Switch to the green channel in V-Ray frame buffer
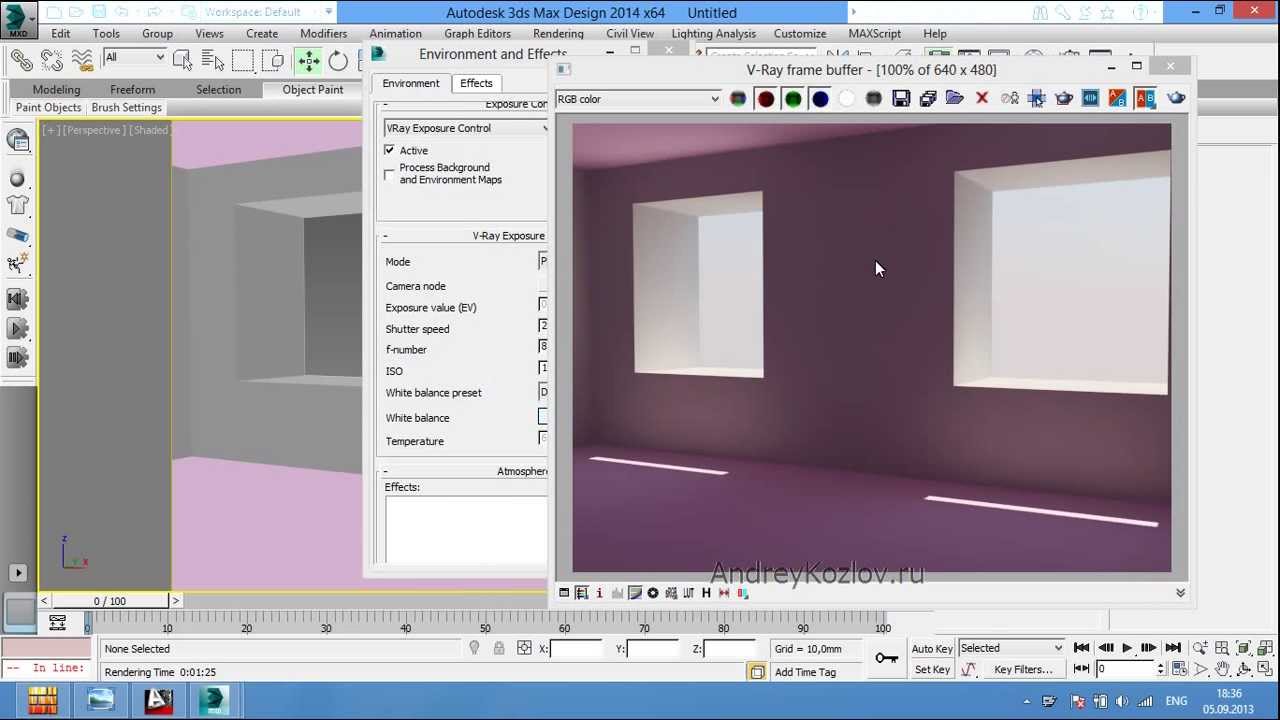Screen dimensions: 1280x720 tap(792, 99)
